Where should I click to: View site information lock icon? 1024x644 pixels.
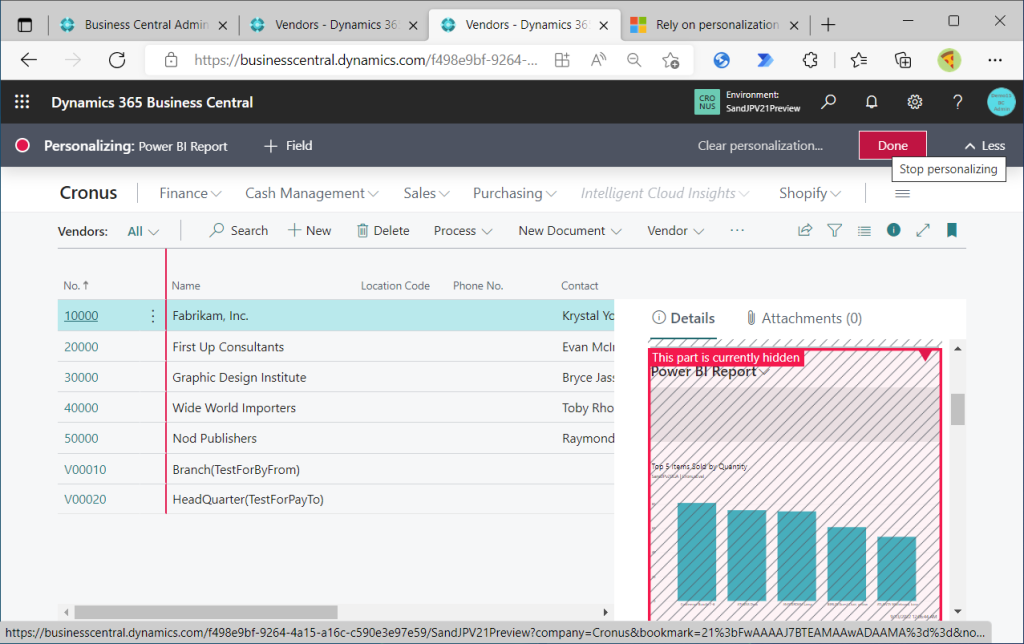point(171,60)
